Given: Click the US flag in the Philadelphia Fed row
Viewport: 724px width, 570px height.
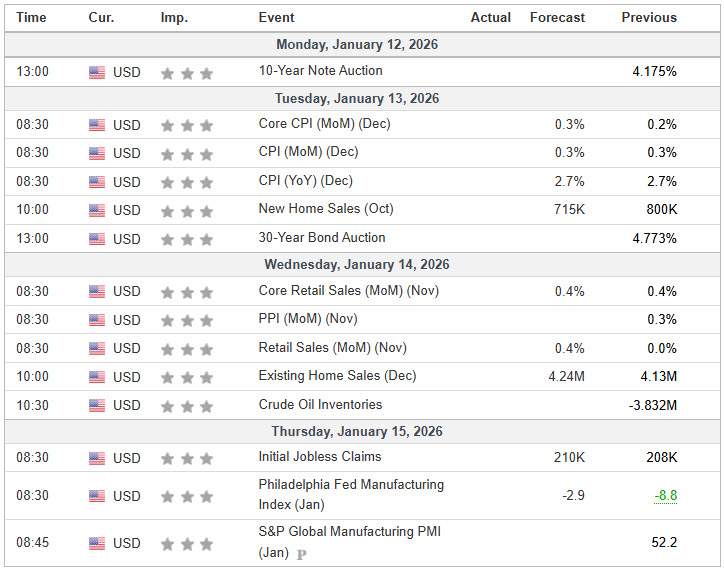Looking at the screenshot, I should point(97,496).
